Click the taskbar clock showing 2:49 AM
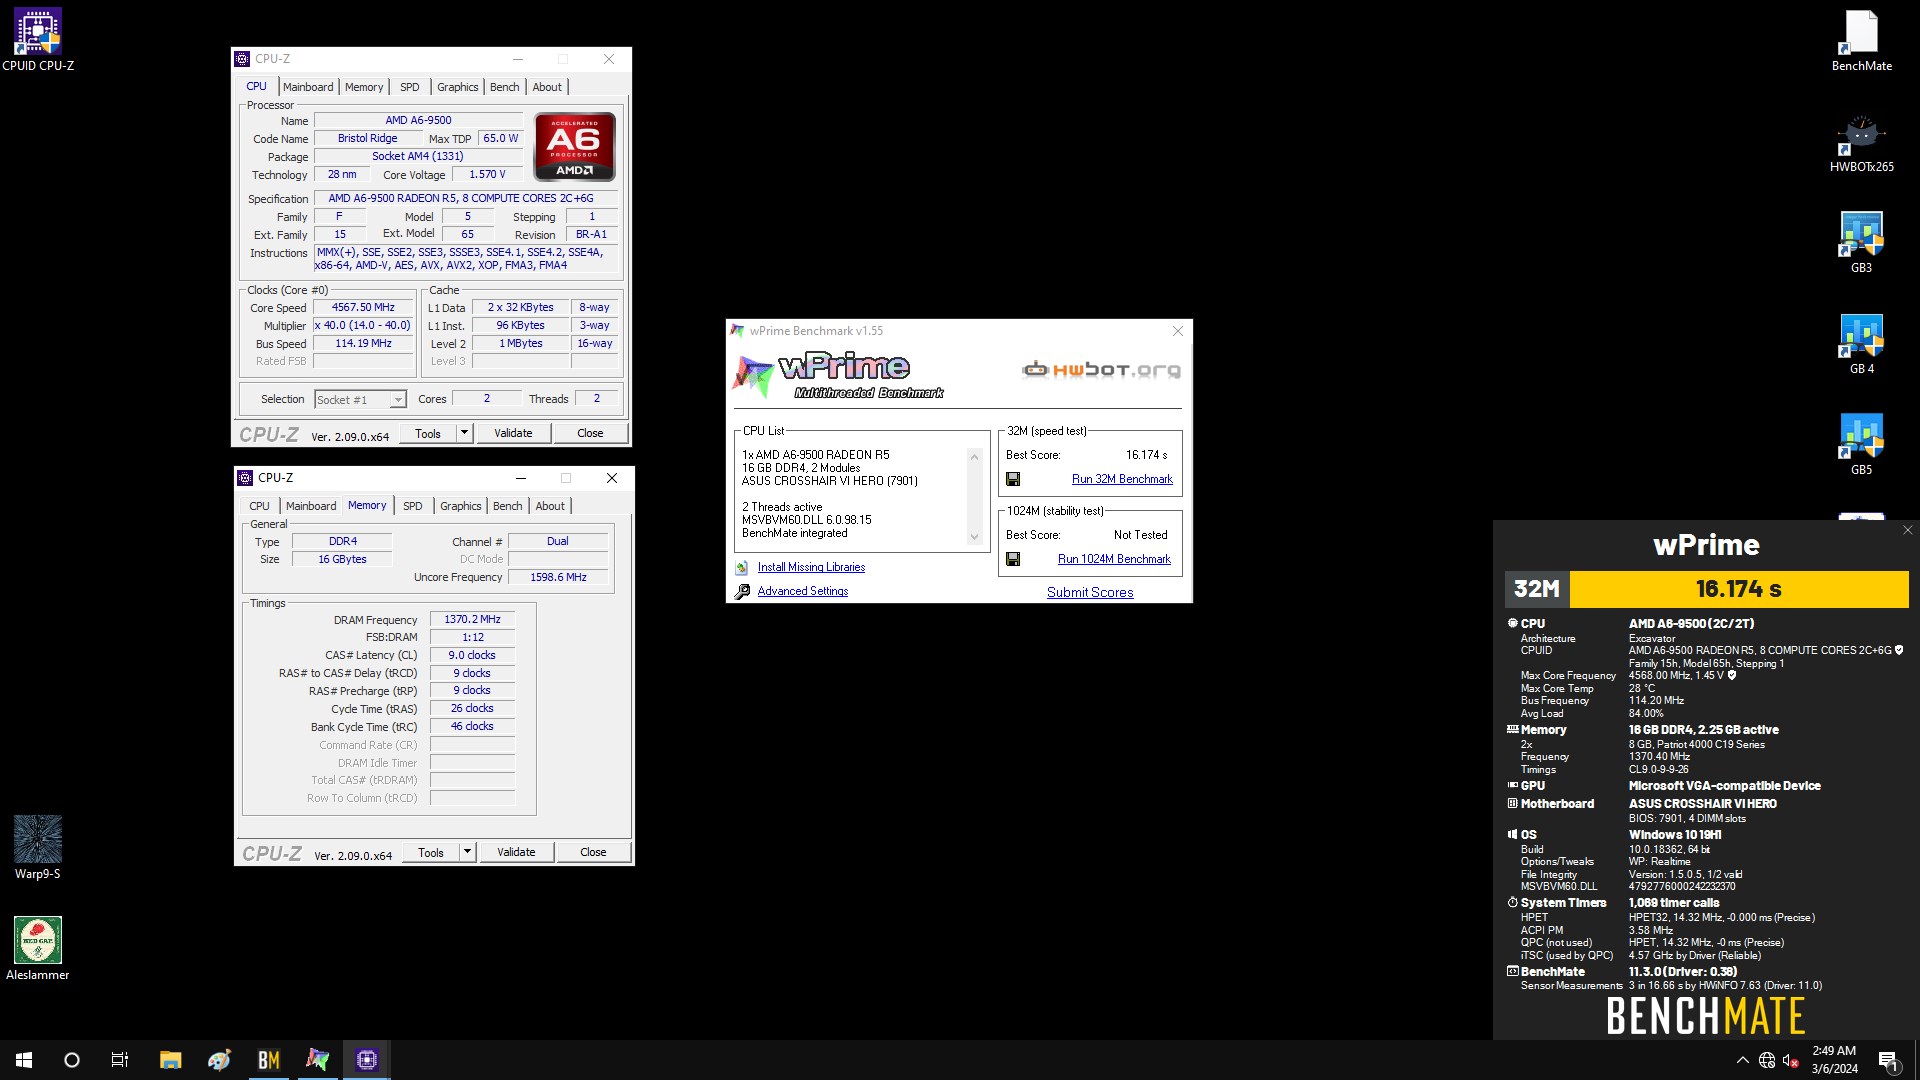 [x=1834, y=1060]
